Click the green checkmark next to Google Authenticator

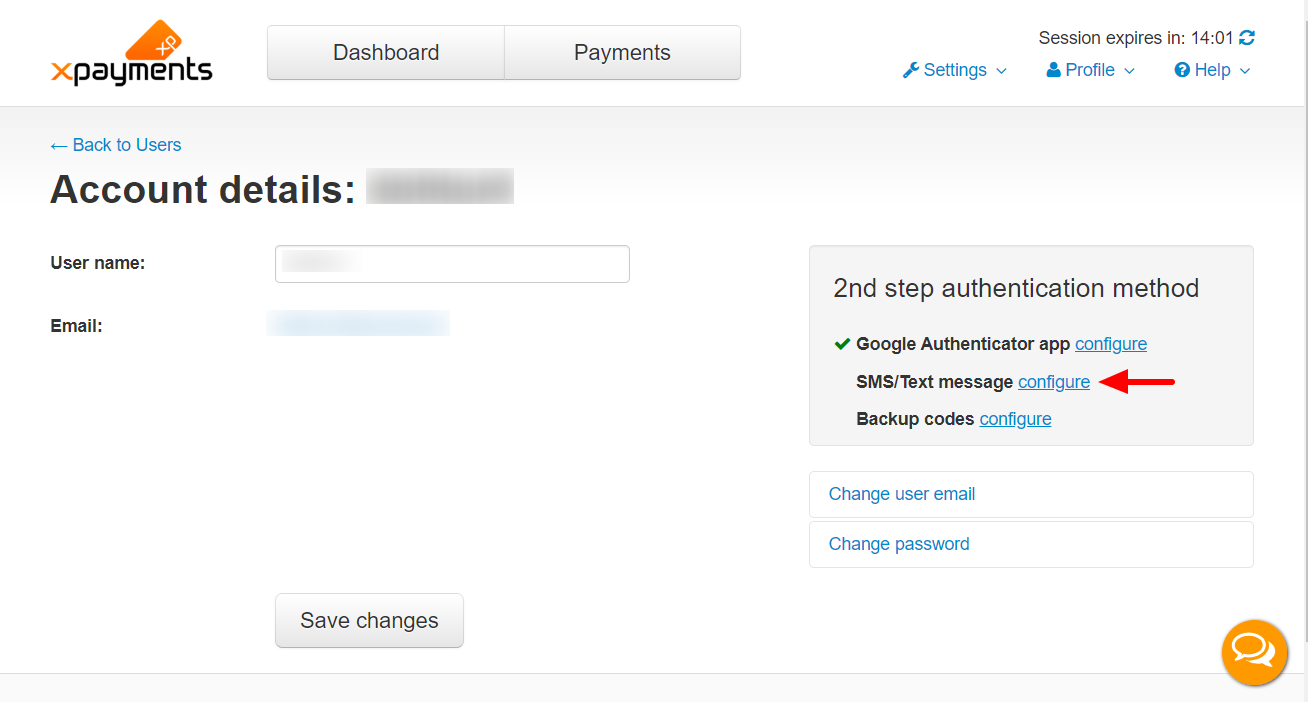pos(842,344)
